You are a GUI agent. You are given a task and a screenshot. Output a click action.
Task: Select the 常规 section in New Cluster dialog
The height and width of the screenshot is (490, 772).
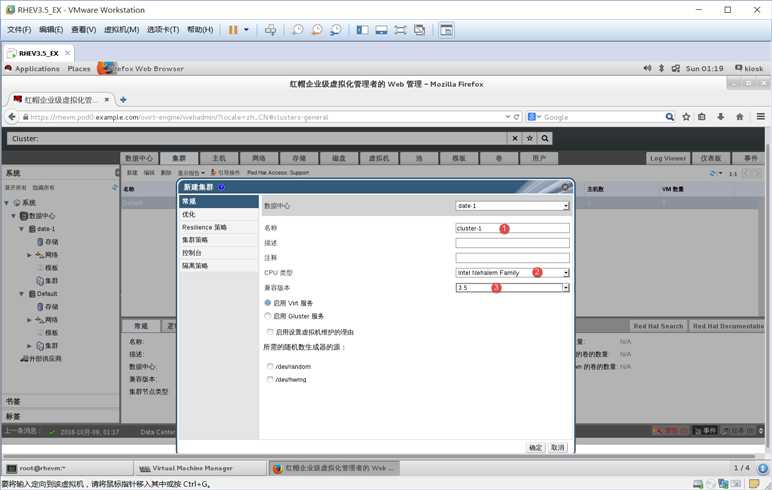click(x=219, y=201)
